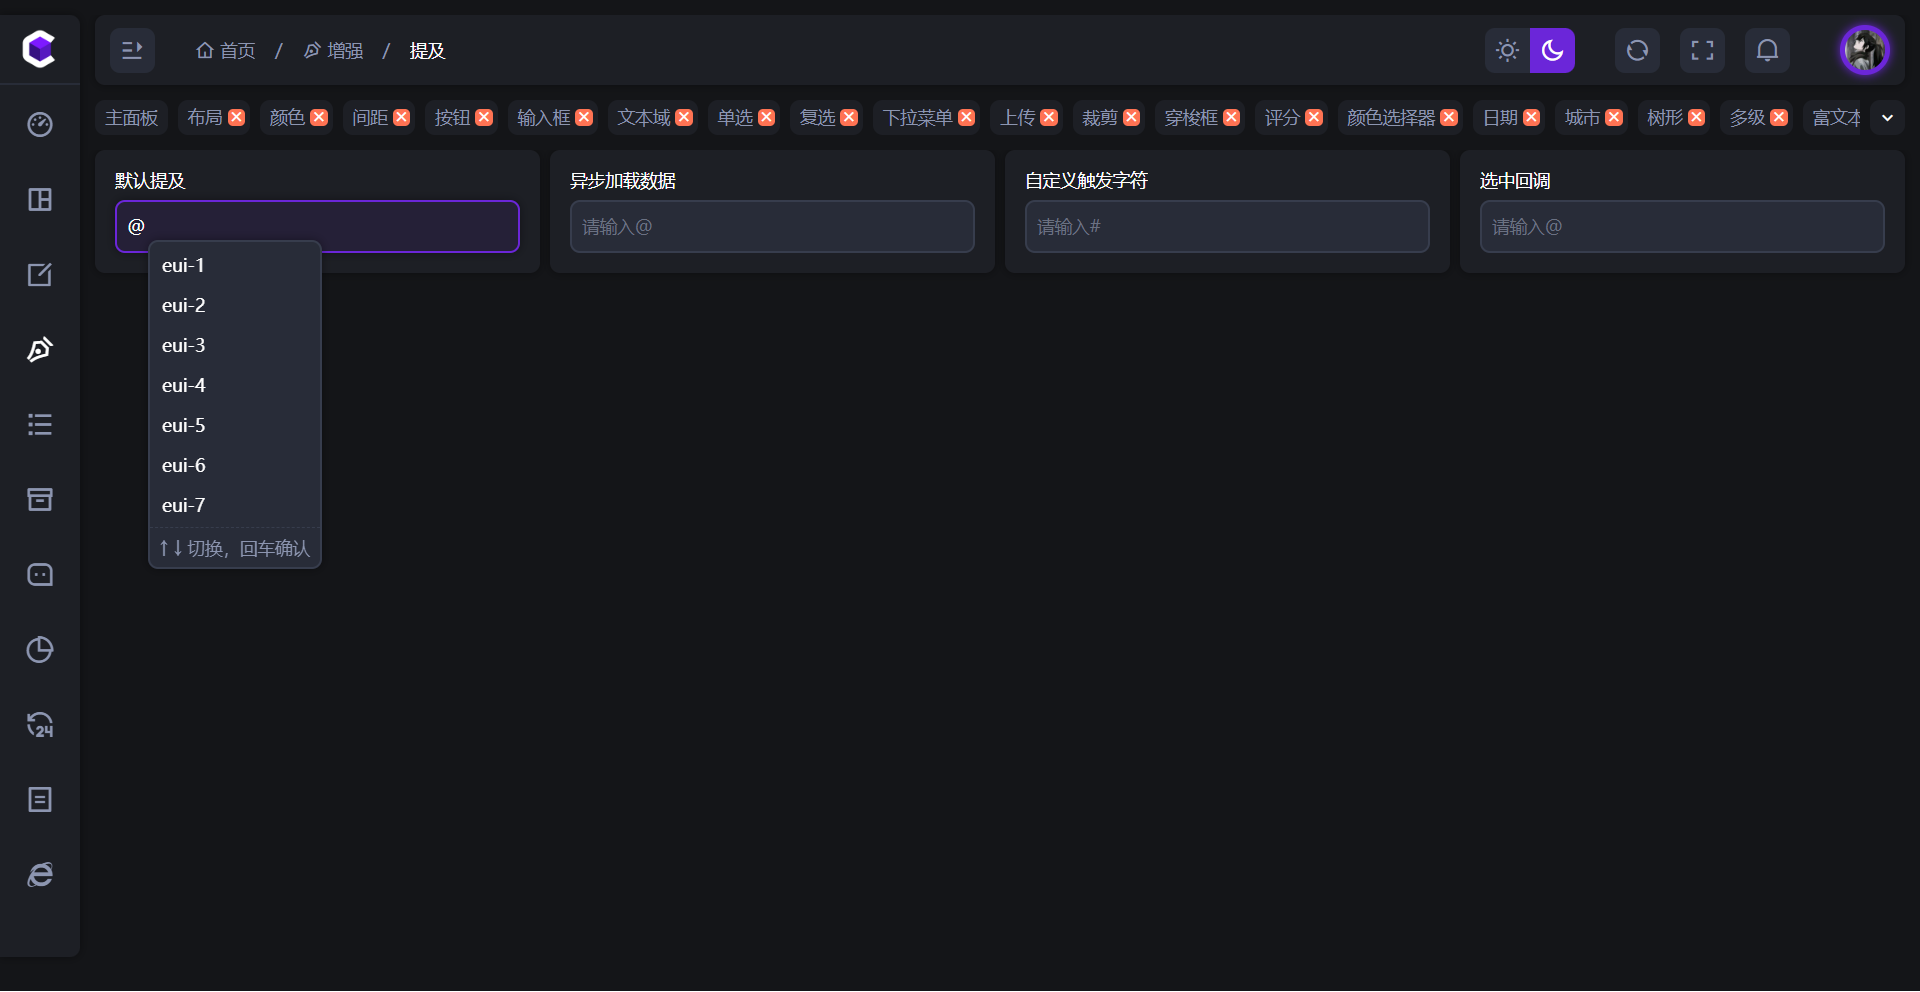Image resolution: width=1920 pixels, height=992 pixels.
Task: Click the 提及 breadcrumb item
Action: (427, 50)
